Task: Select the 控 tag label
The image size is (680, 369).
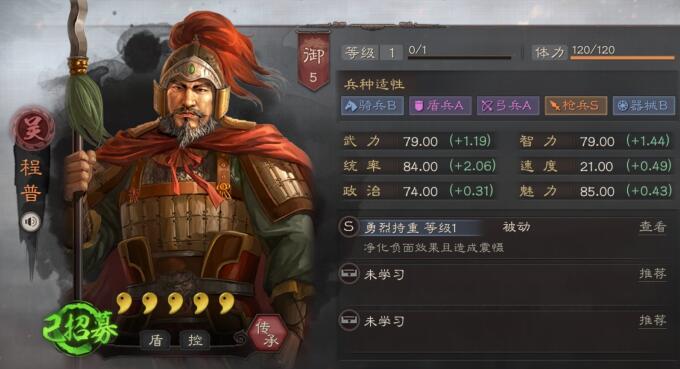Action: [195, 340]
